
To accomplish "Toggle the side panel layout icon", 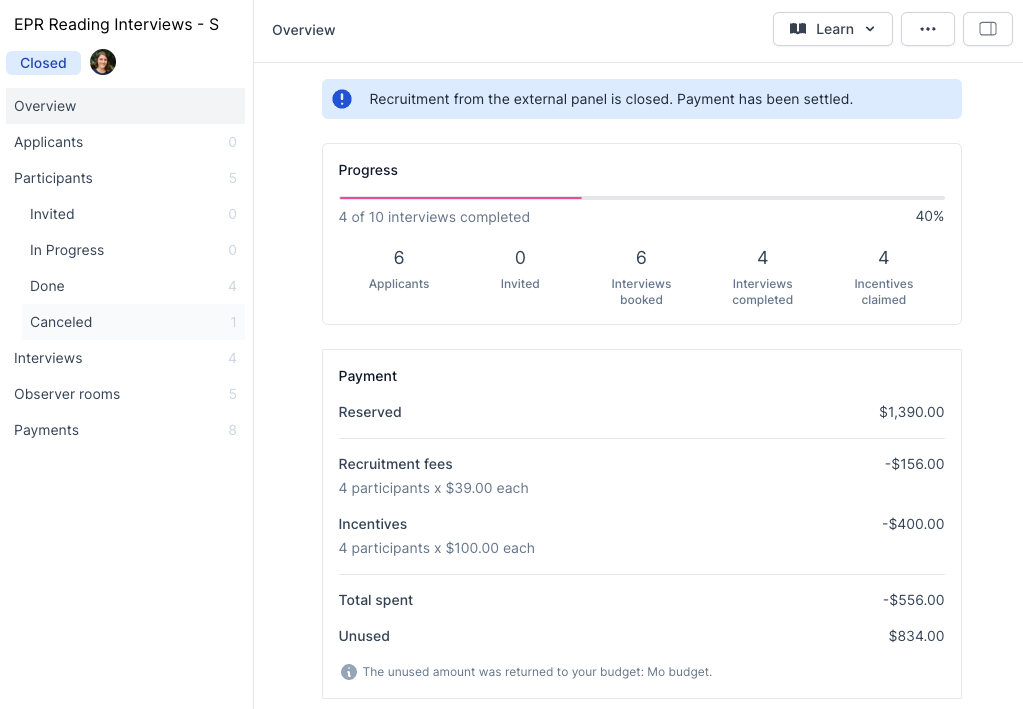I will pos(987,29).
